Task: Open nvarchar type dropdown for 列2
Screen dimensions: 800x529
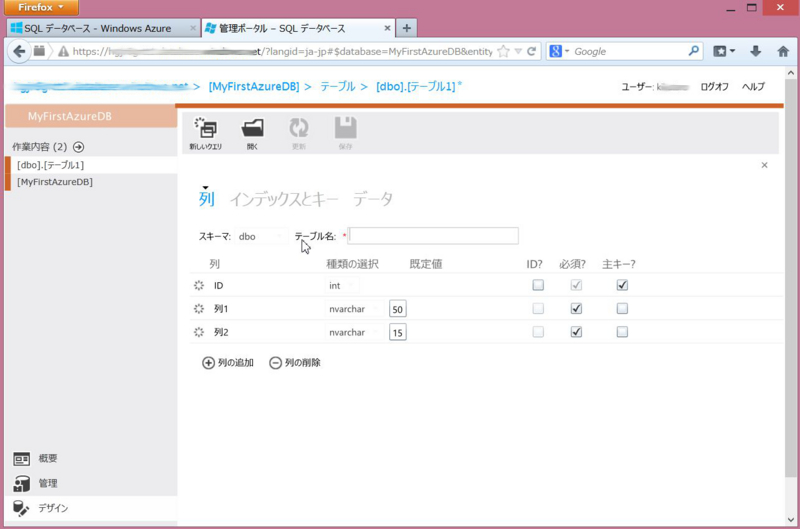Action: coord(354,333)
